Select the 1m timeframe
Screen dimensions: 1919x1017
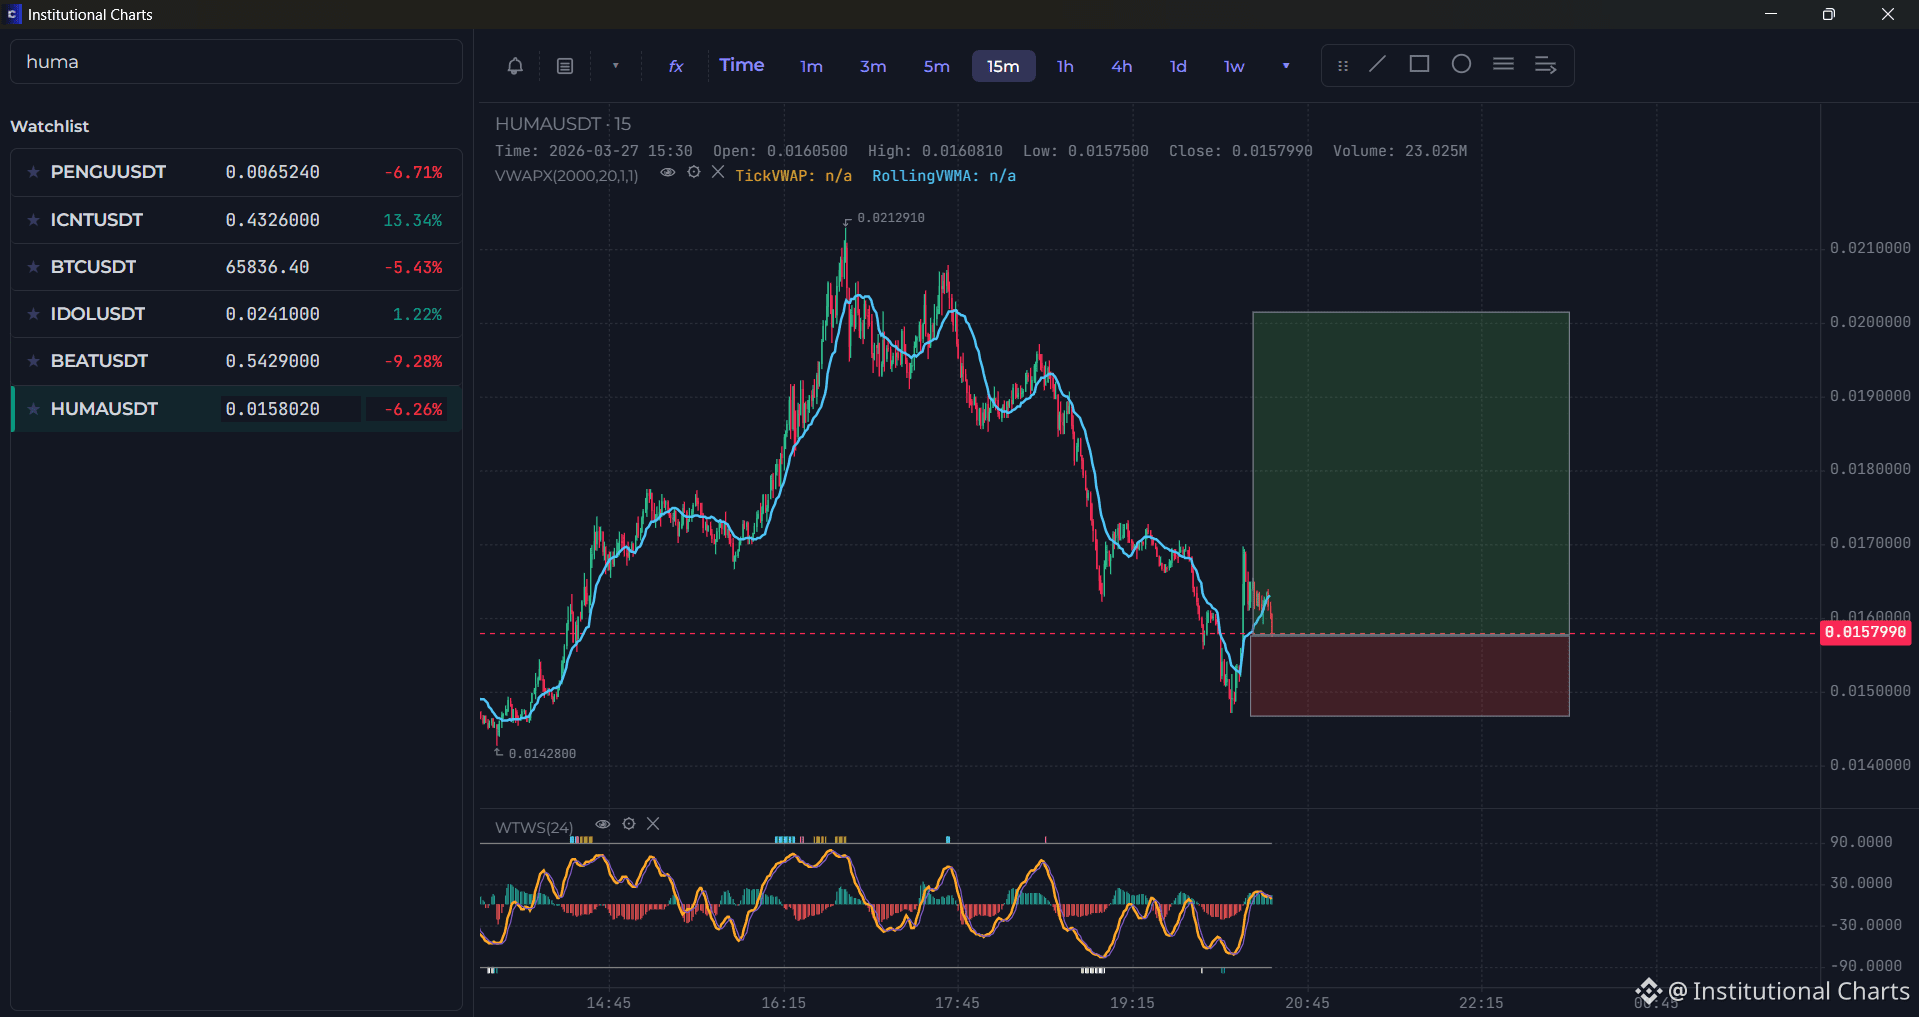click(811, 66)
